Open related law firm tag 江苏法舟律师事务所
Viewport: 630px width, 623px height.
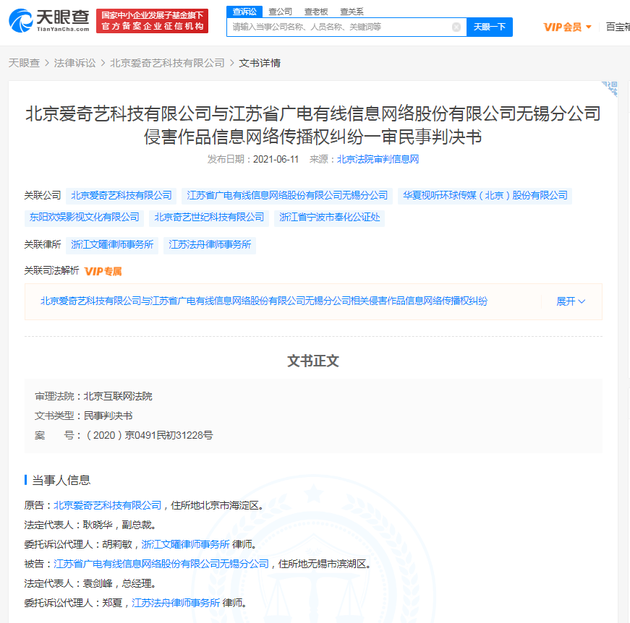[210, 245]
